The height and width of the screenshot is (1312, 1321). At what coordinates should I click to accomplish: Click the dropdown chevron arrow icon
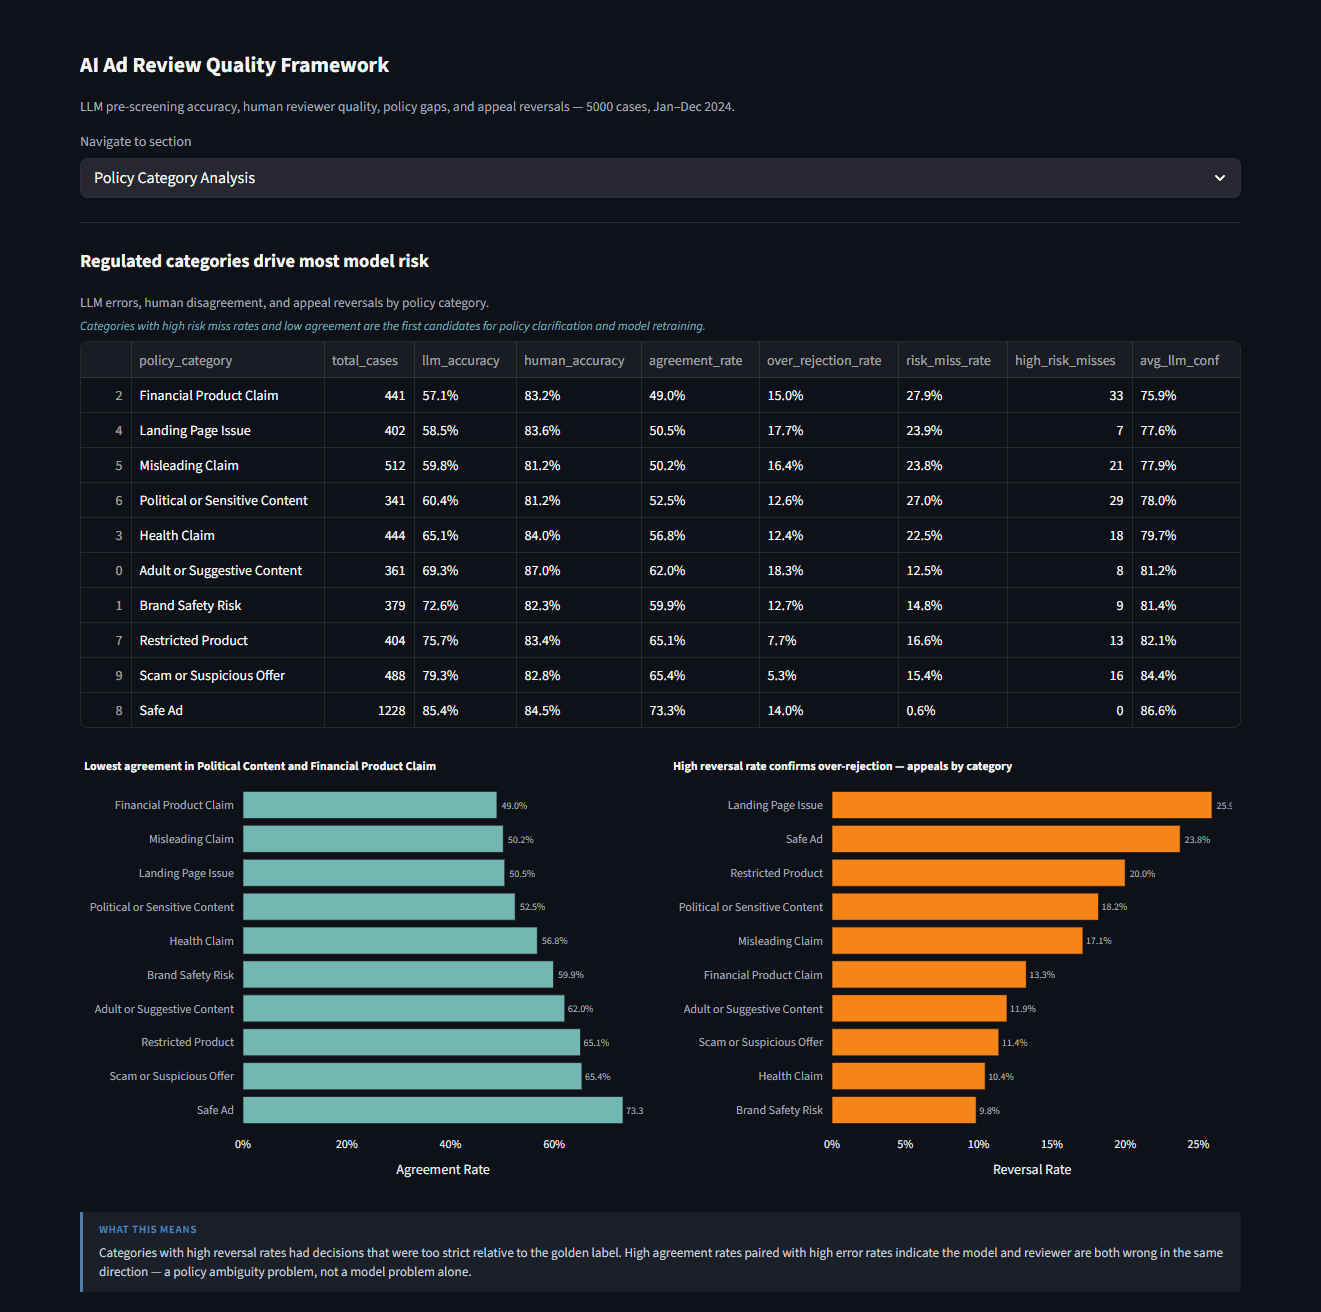pyautogui.click(x=1220, y=178)
